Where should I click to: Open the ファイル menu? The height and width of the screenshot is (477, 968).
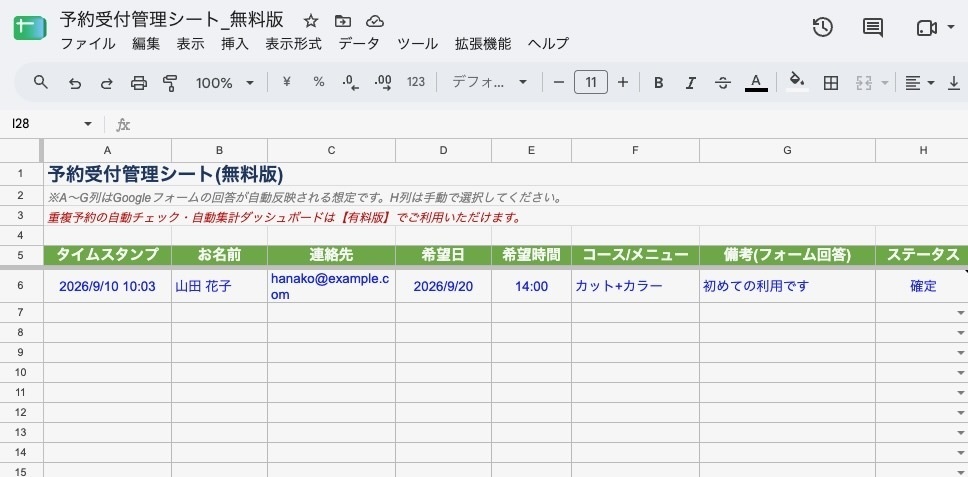tap(88, 44)
